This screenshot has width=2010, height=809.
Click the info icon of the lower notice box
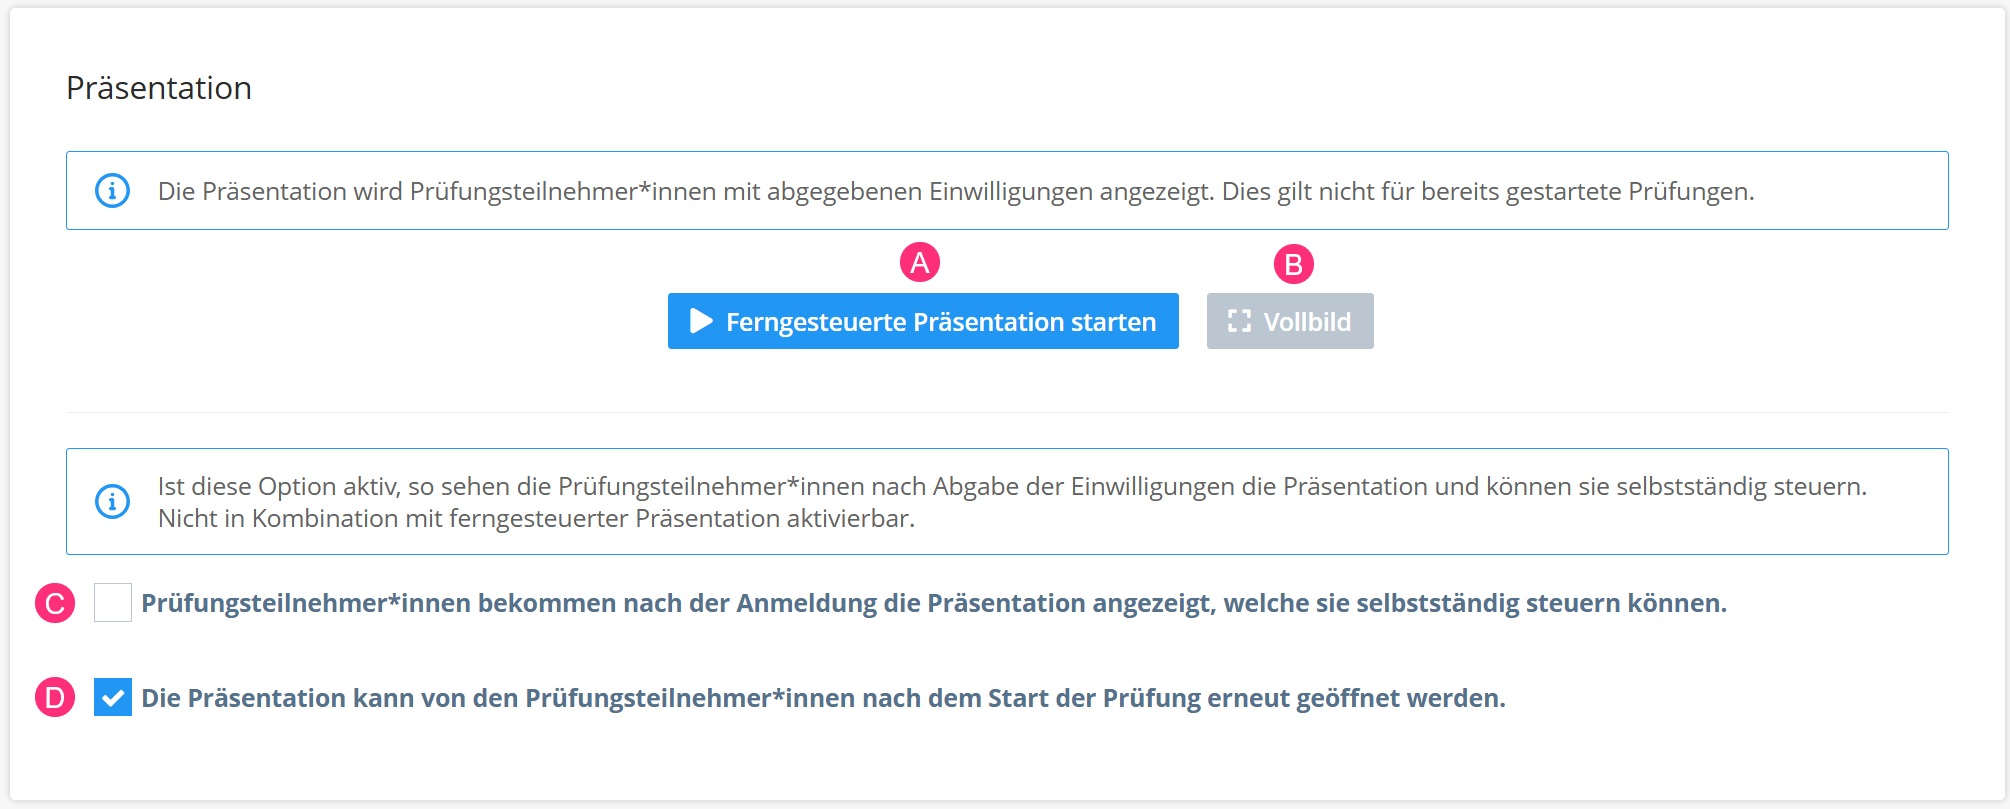112,500
